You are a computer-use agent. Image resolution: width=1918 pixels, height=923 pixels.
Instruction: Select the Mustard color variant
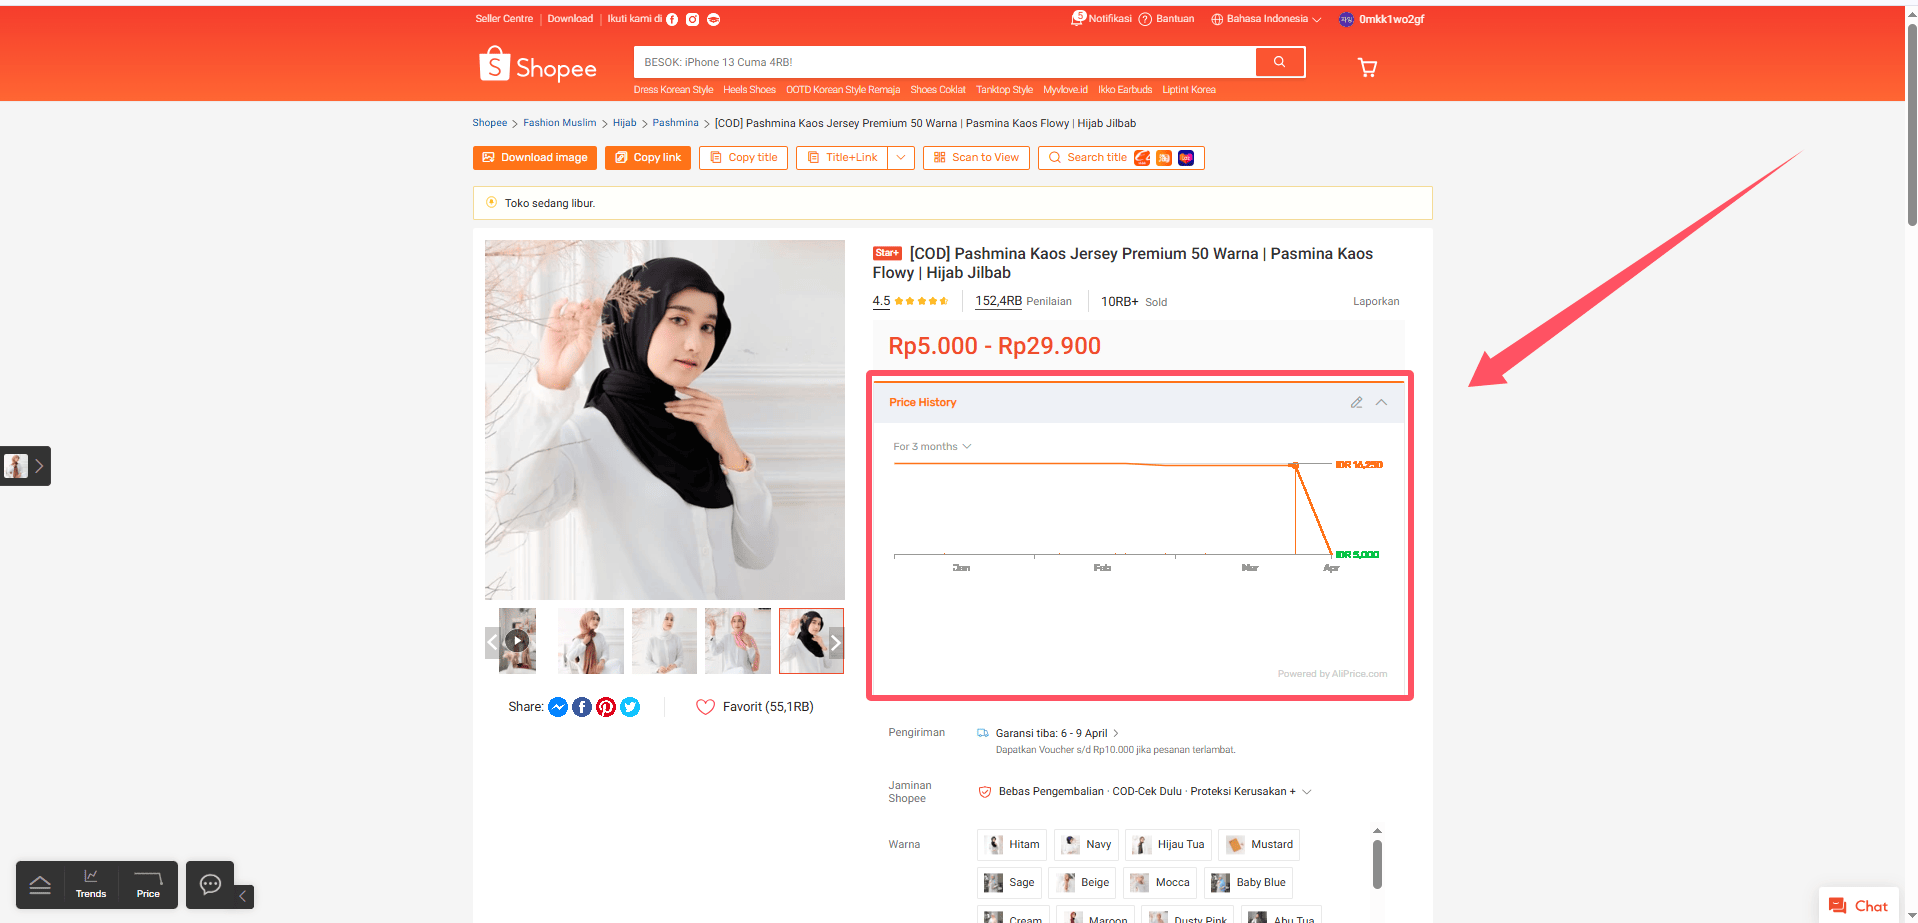point(1259,844)
